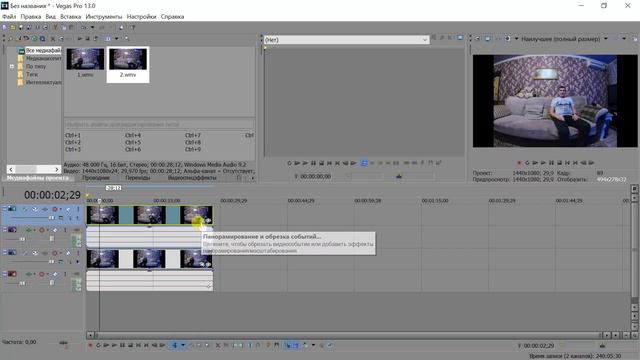Viewport: 640px width, 360px height.
Task: Start preview in the Project Media toolbar
Action: coord(80,39)
